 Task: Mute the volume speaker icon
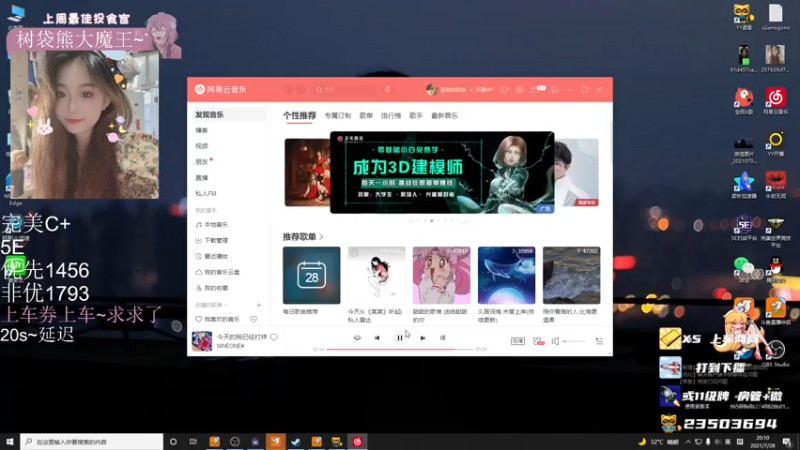555,341
